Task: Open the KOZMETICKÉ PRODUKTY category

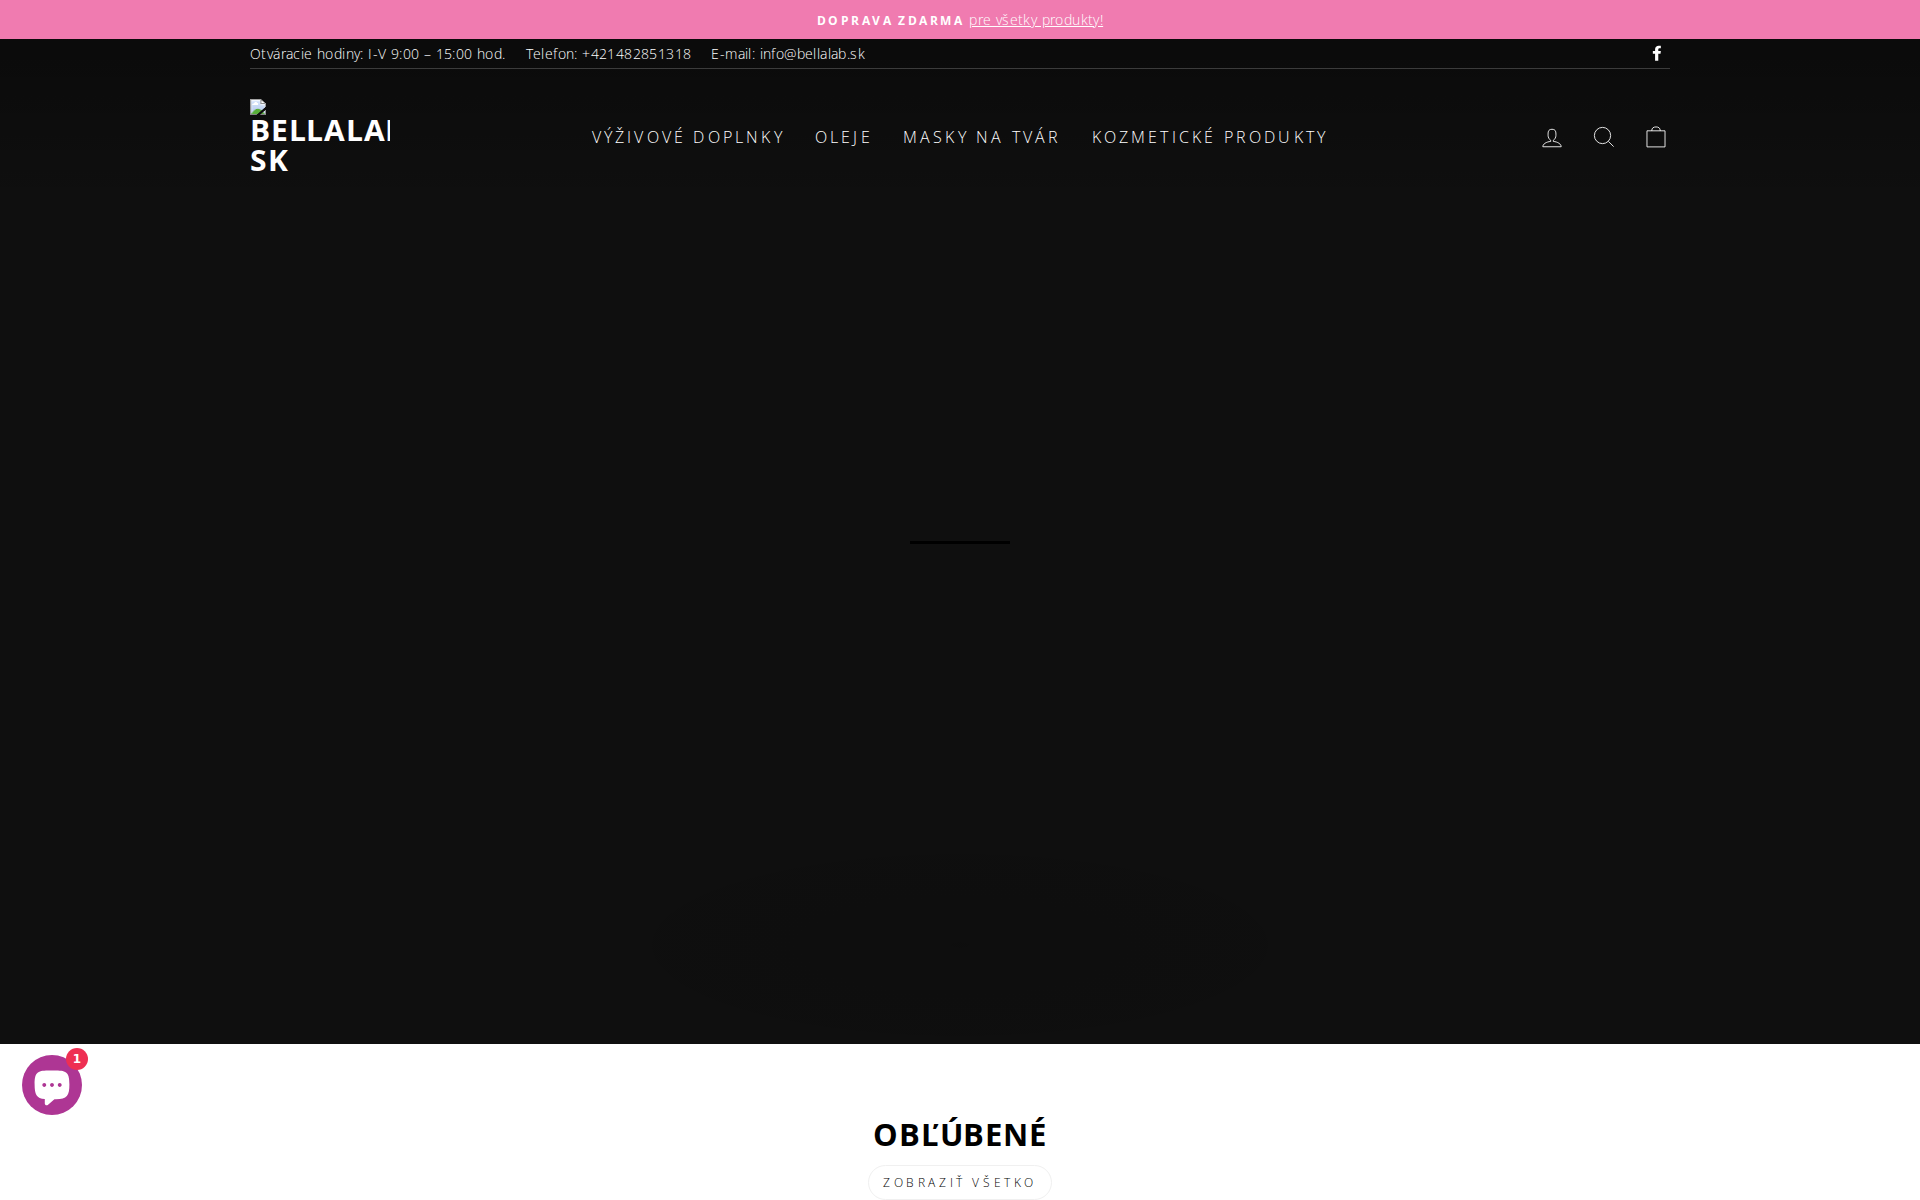Action: coord(1210,137)
